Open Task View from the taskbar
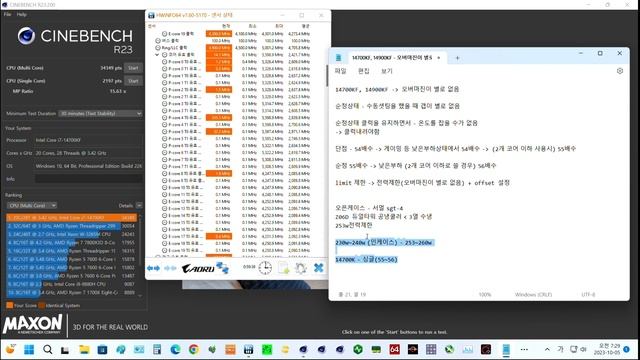Screen dimensions: 640x360 [x=65, y=350]
